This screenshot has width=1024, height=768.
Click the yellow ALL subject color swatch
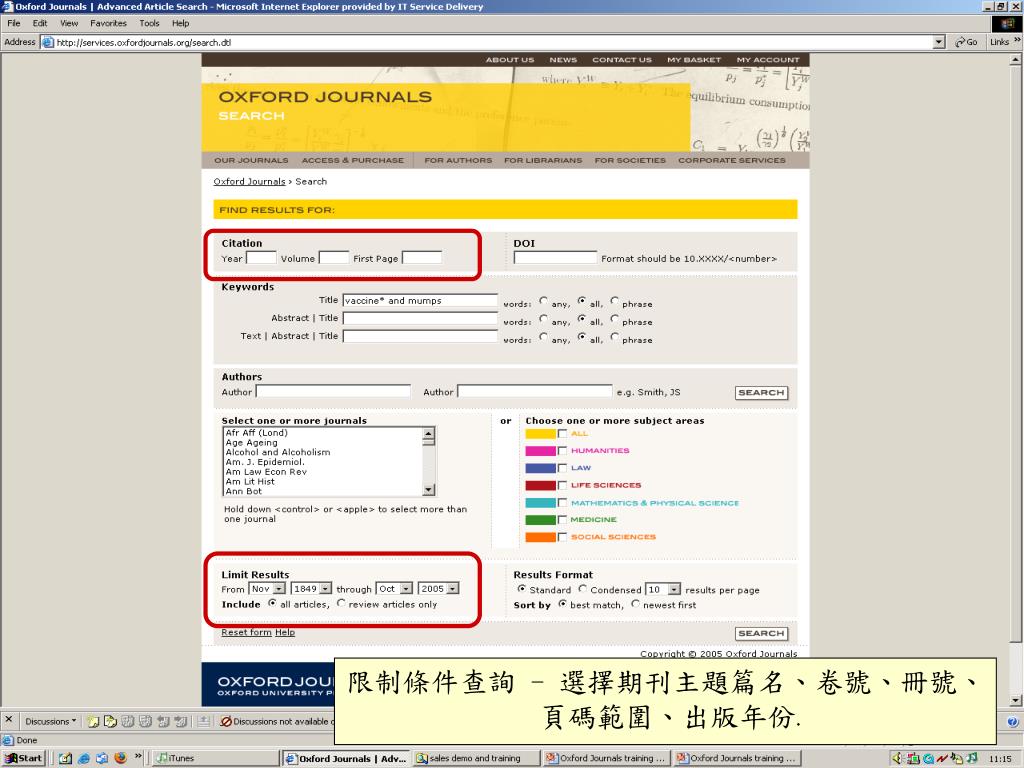pyautogui.click(x=540, y=434)
